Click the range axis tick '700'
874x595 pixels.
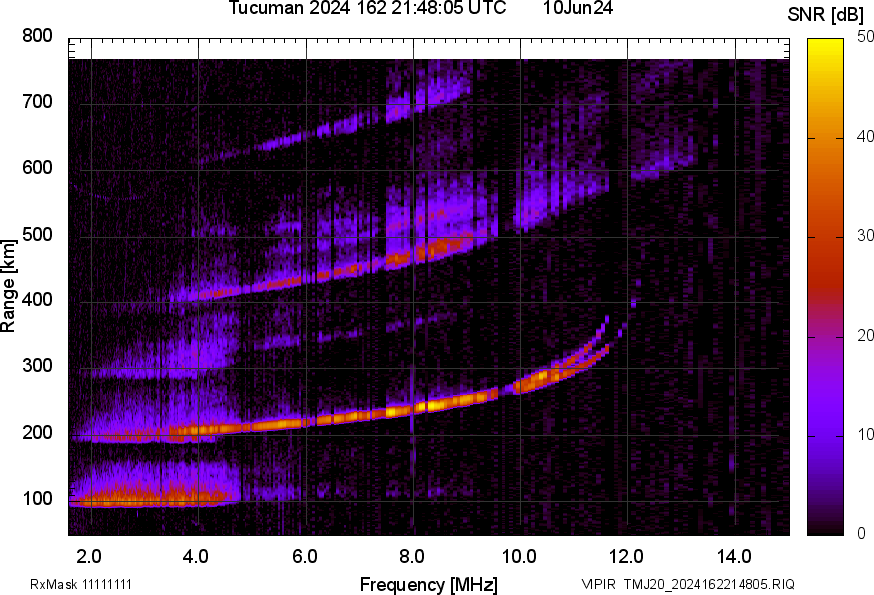(x=37, y=102)
